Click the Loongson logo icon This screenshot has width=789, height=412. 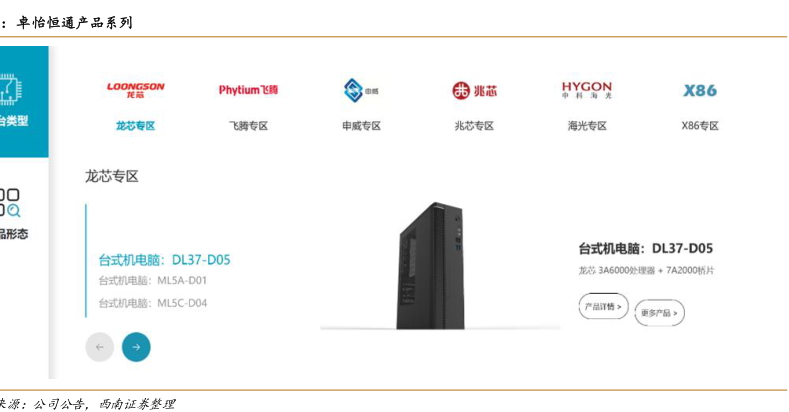tap(135, 90)
